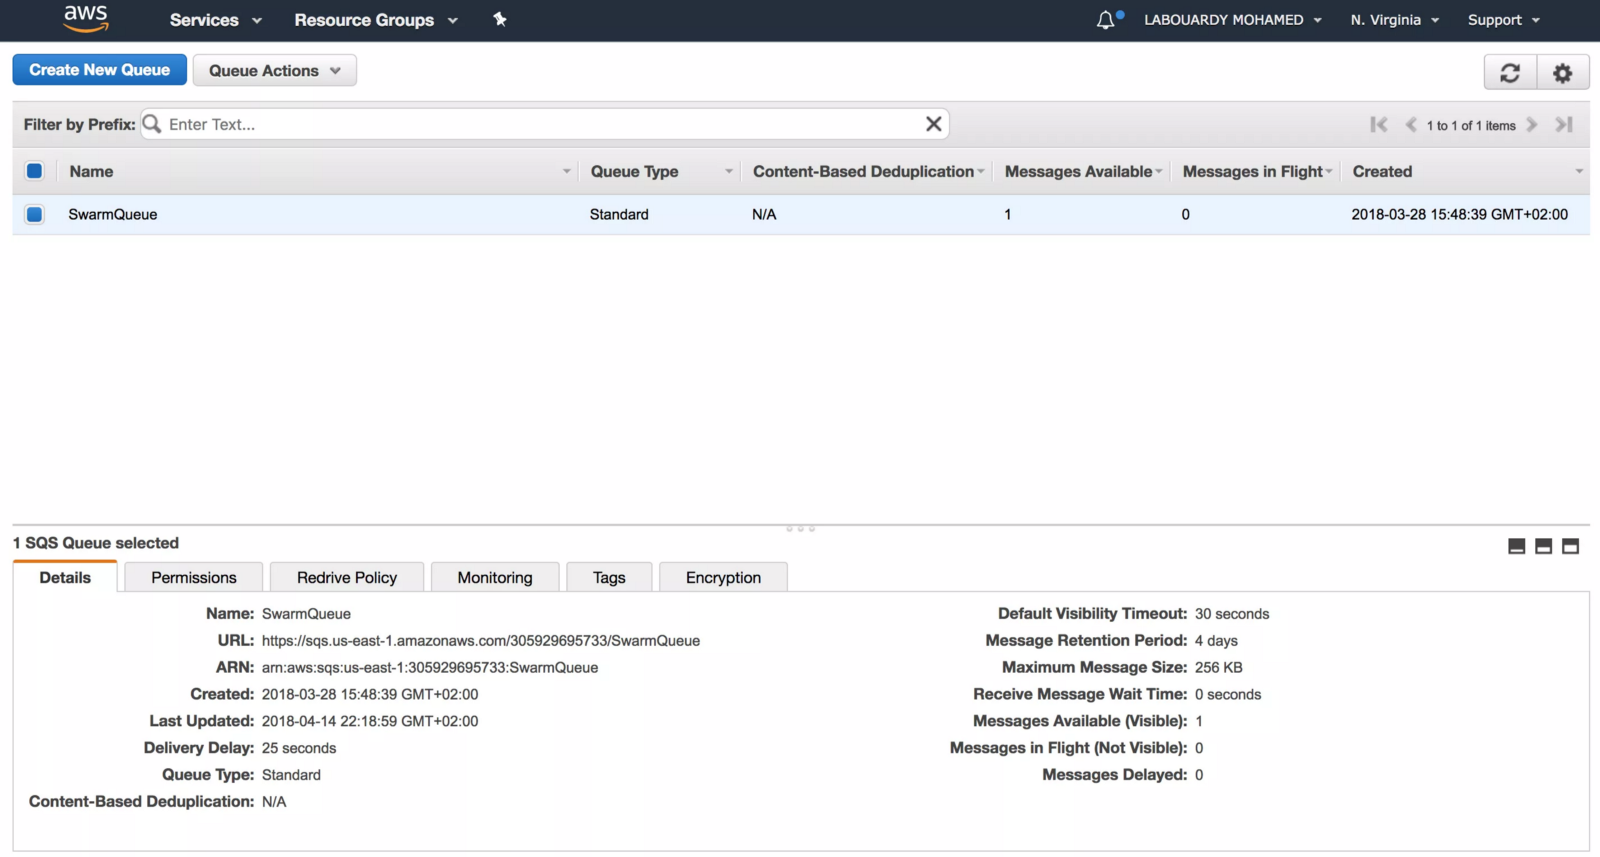Toggle the select-all queues checkbox
Image resolution: width=1600 pixels, height=857 pixels.
35,171
